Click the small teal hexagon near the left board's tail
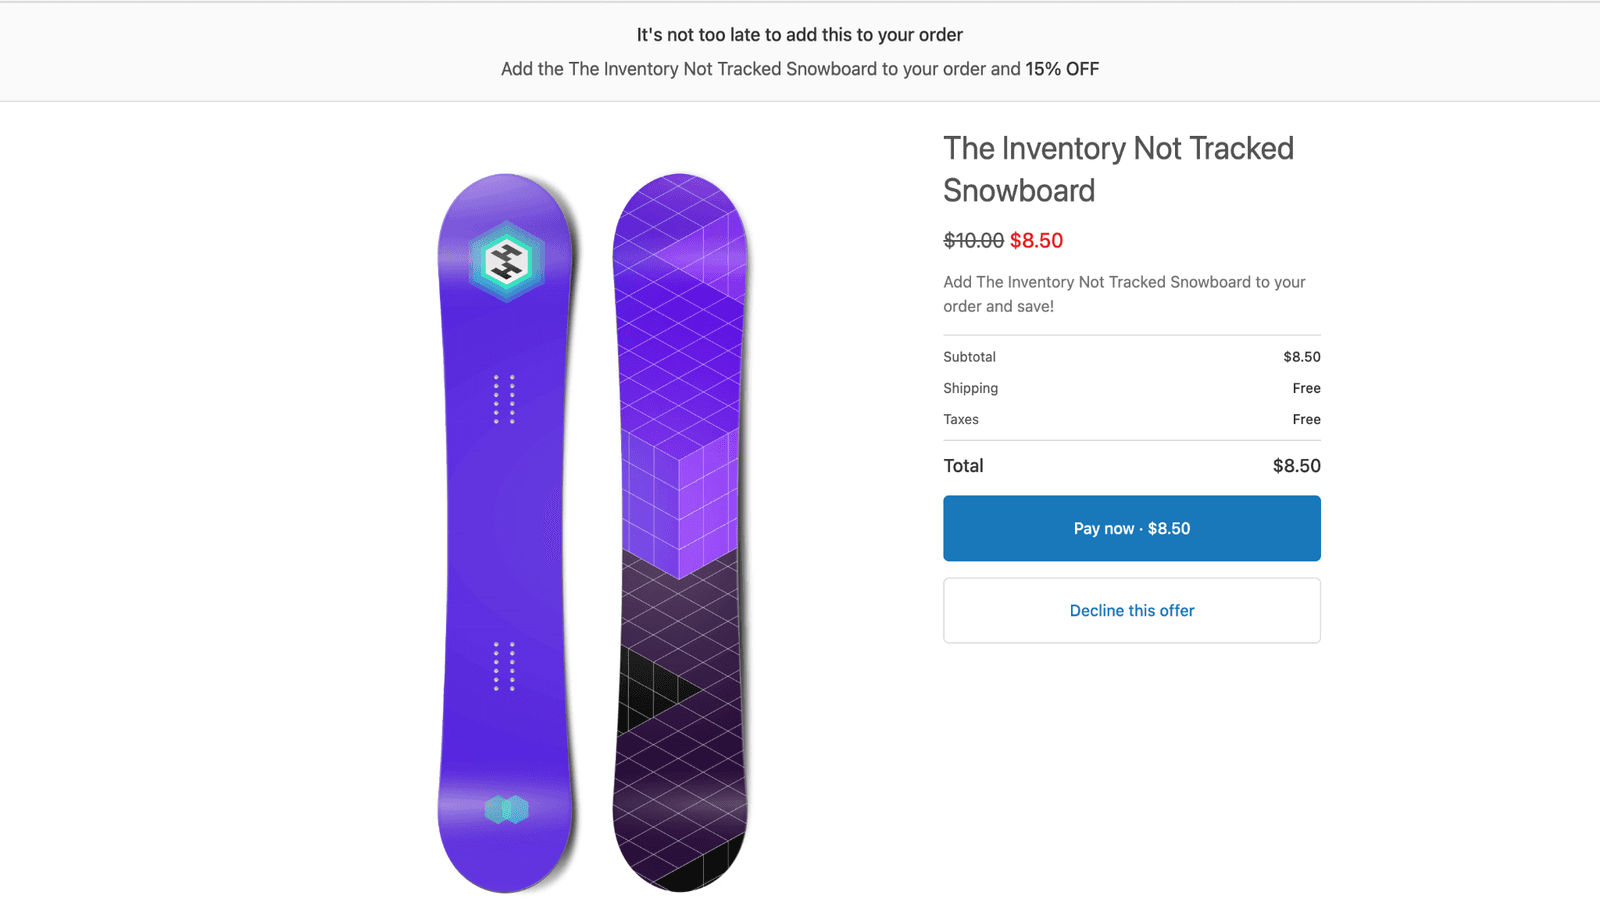The height and width of the screenshot is (900, 1600). (x=506, y=809)
